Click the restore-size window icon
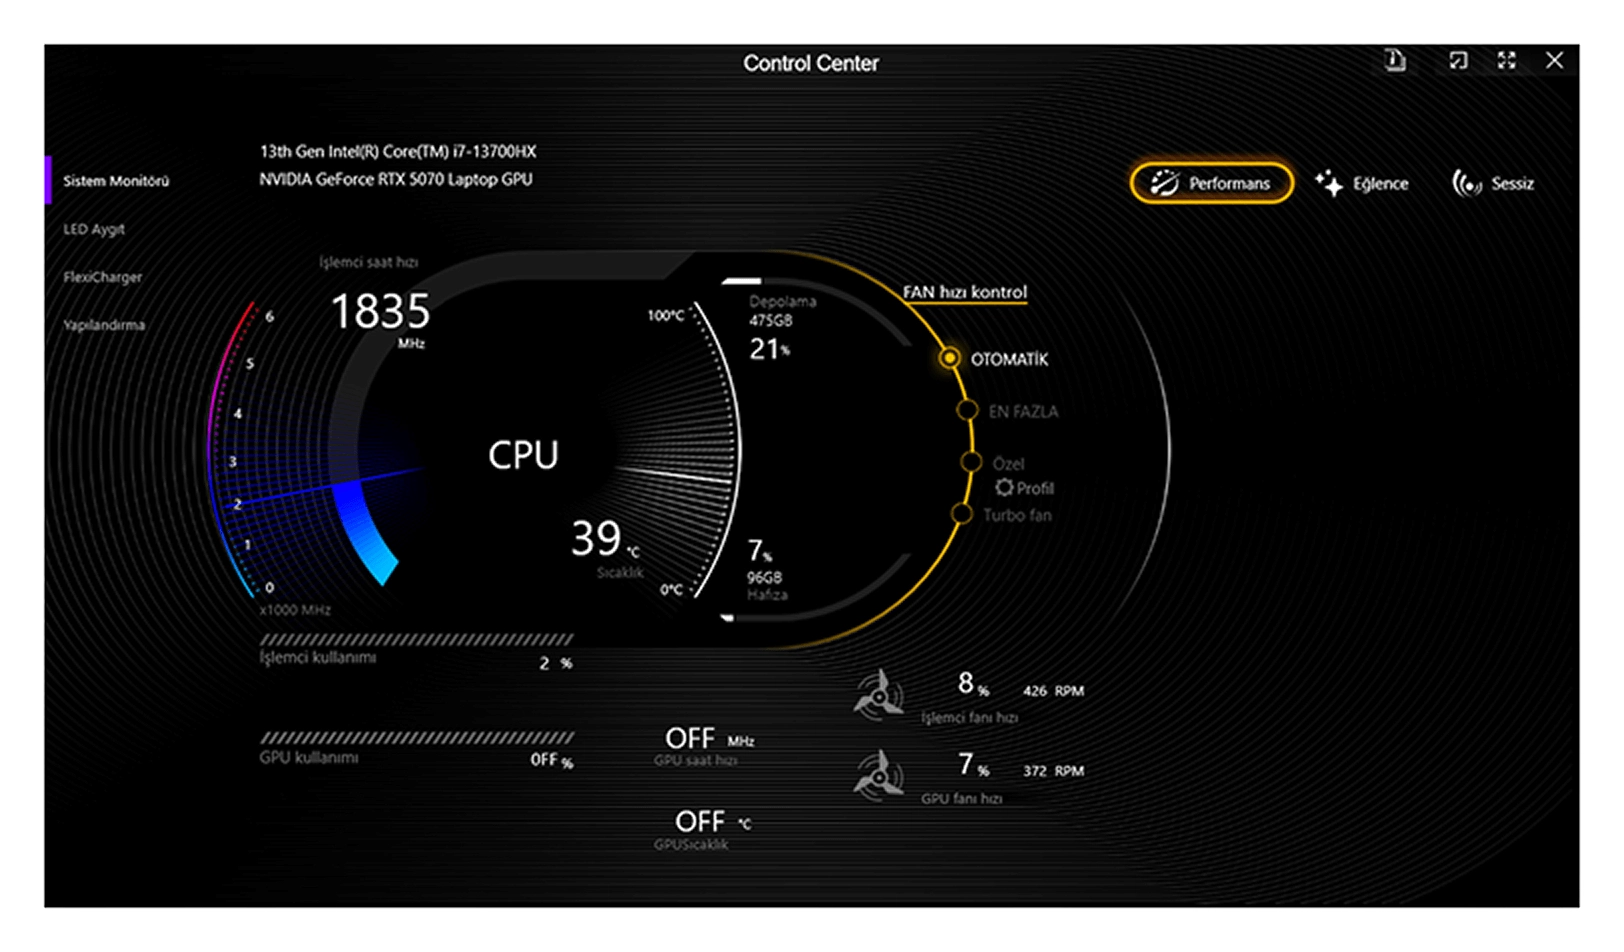The image size is (1624, 952). 1458,60
